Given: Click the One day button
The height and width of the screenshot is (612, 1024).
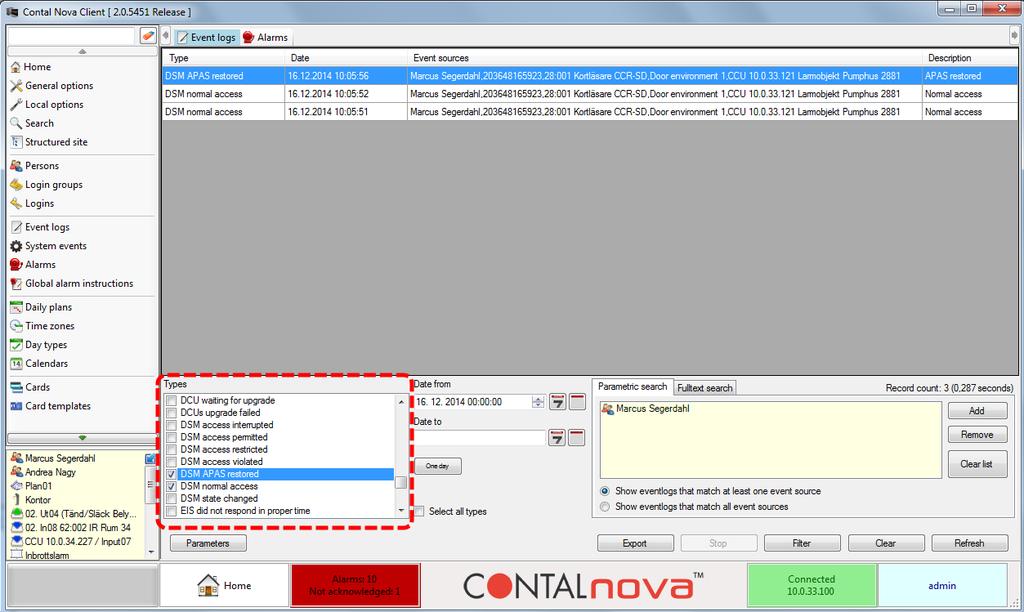Looking at the screenshot, I should [438, 466].
